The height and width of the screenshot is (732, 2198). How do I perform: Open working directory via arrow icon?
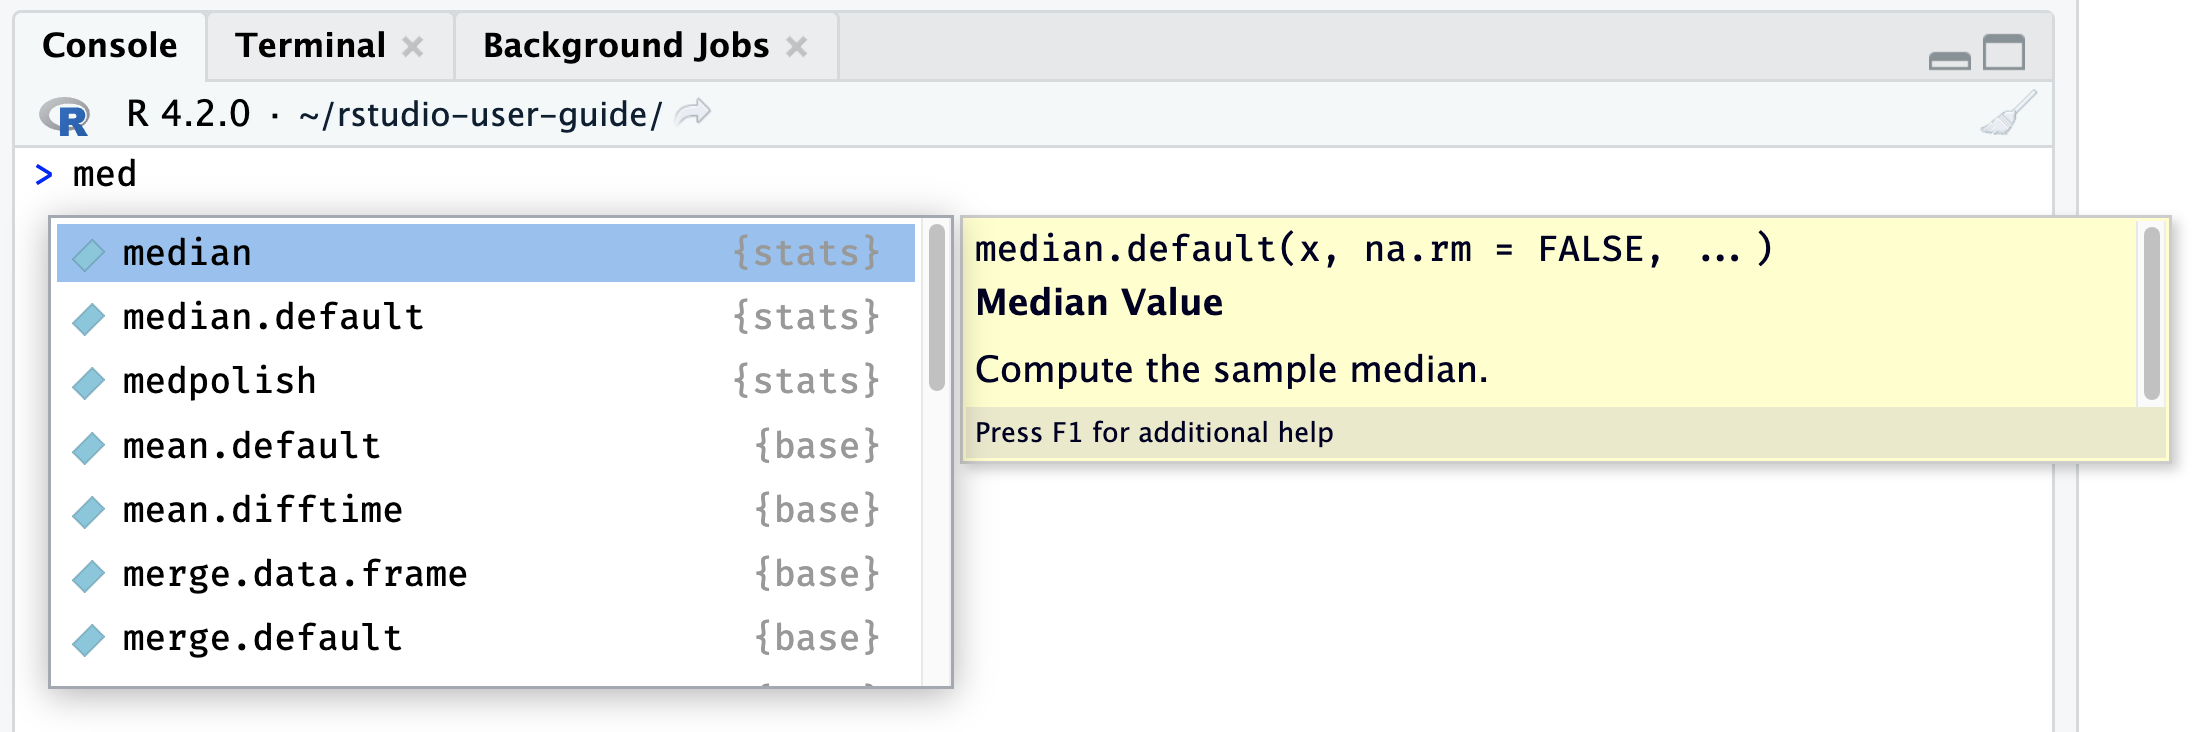(693, 113)
